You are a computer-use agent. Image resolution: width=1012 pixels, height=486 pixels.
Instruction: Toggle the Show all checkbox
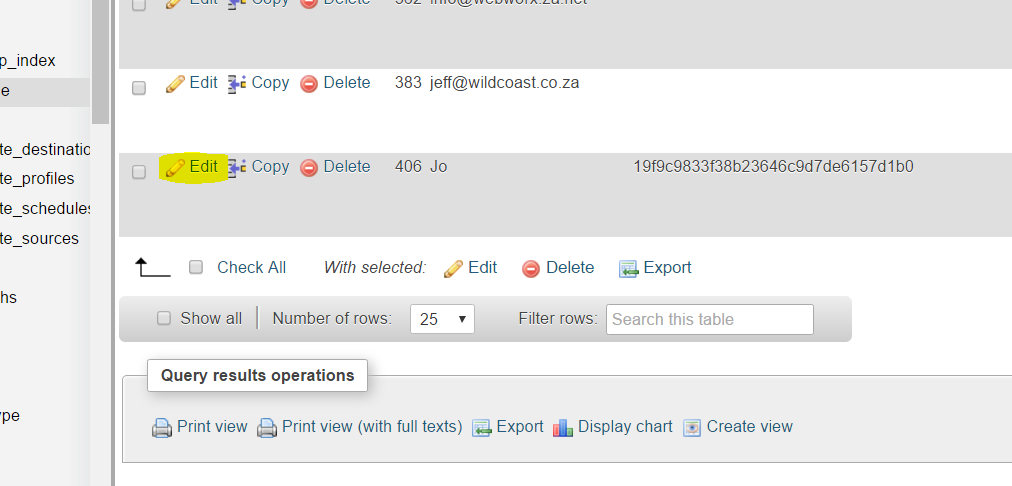click(164, 318)
